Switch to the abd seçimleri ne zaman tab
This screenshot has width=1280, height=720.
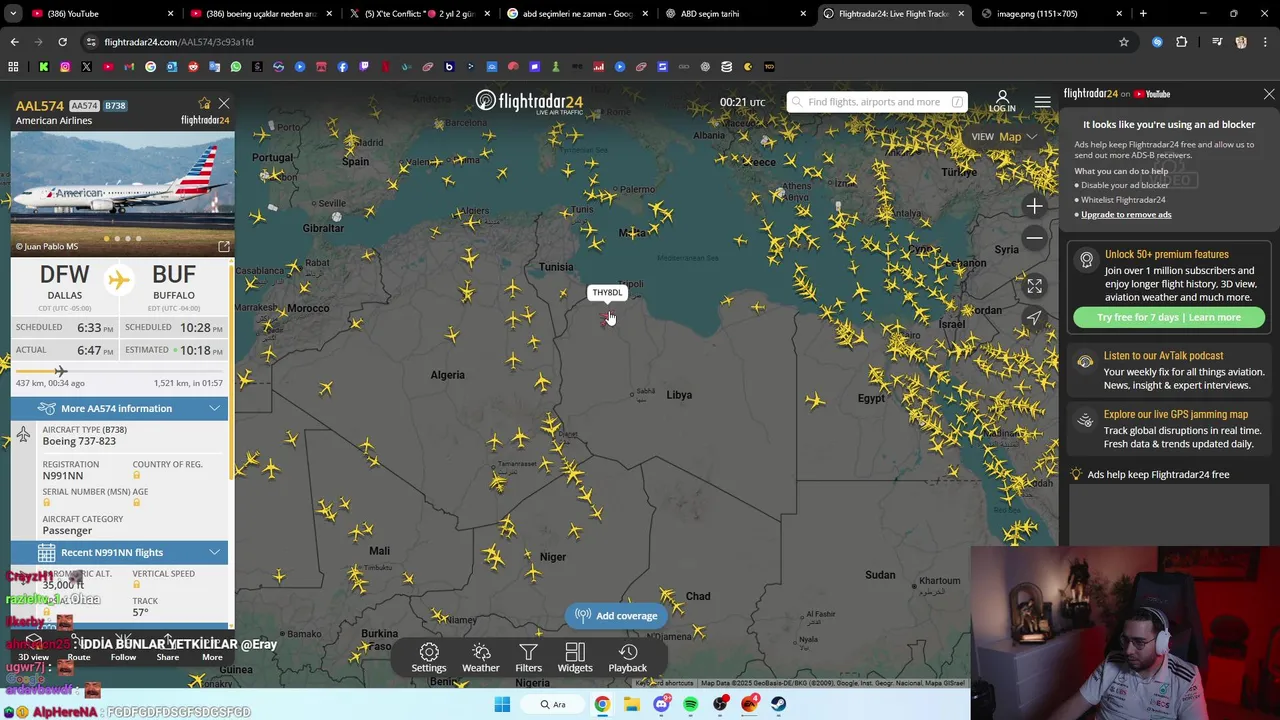pyautogui.click(x=577, y=14)
